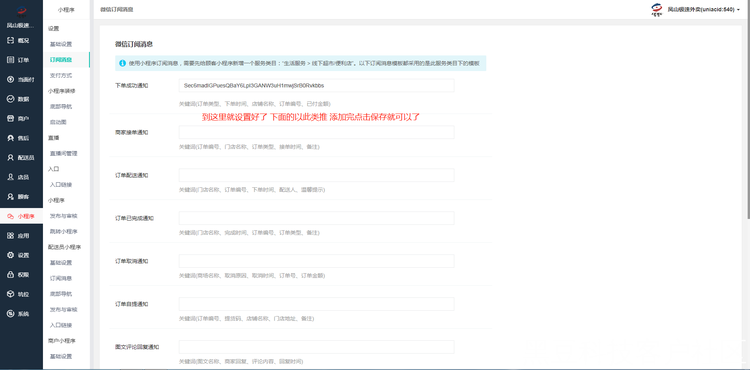Click the 小程序 header above the submenu

[x=66, y=10]
